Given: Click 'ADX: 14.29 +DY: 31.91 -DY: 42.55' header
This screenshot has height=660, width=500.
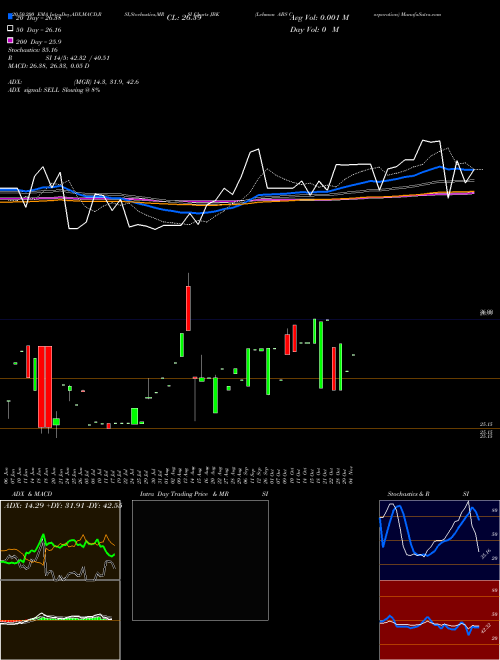Looking at the screenshot, I should point(63,506).
